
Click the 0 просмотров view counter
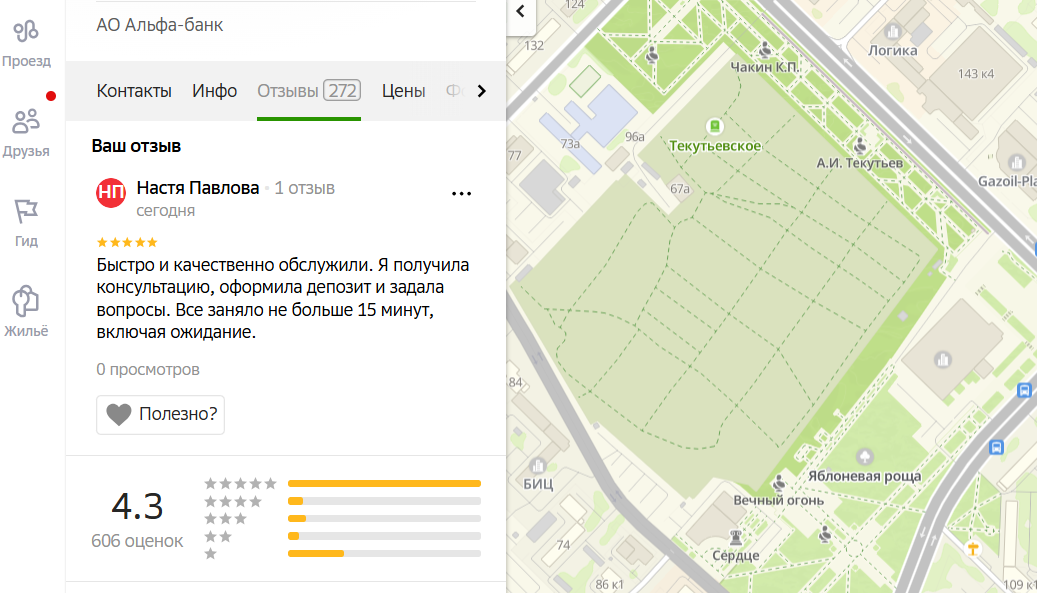148,369
